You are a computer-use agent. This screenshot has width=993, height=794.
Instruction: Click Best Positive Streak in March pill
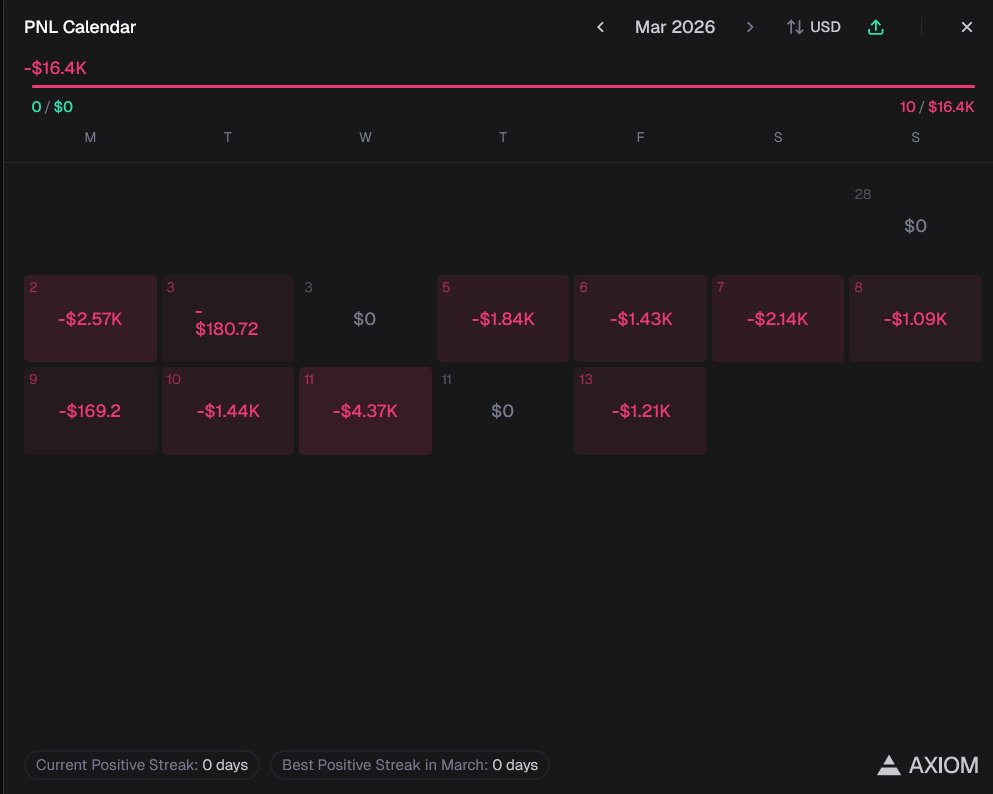point(410,765)
